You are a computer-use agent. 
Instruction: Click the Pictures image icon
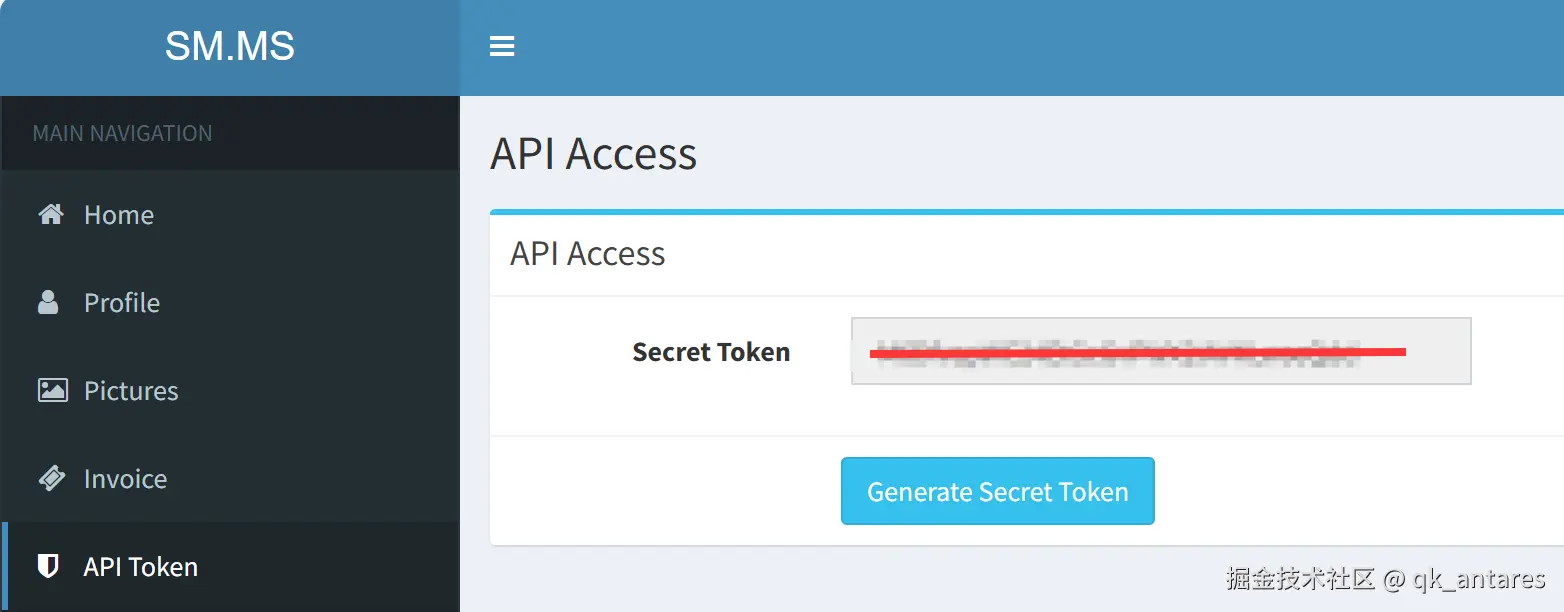(52, 390)
